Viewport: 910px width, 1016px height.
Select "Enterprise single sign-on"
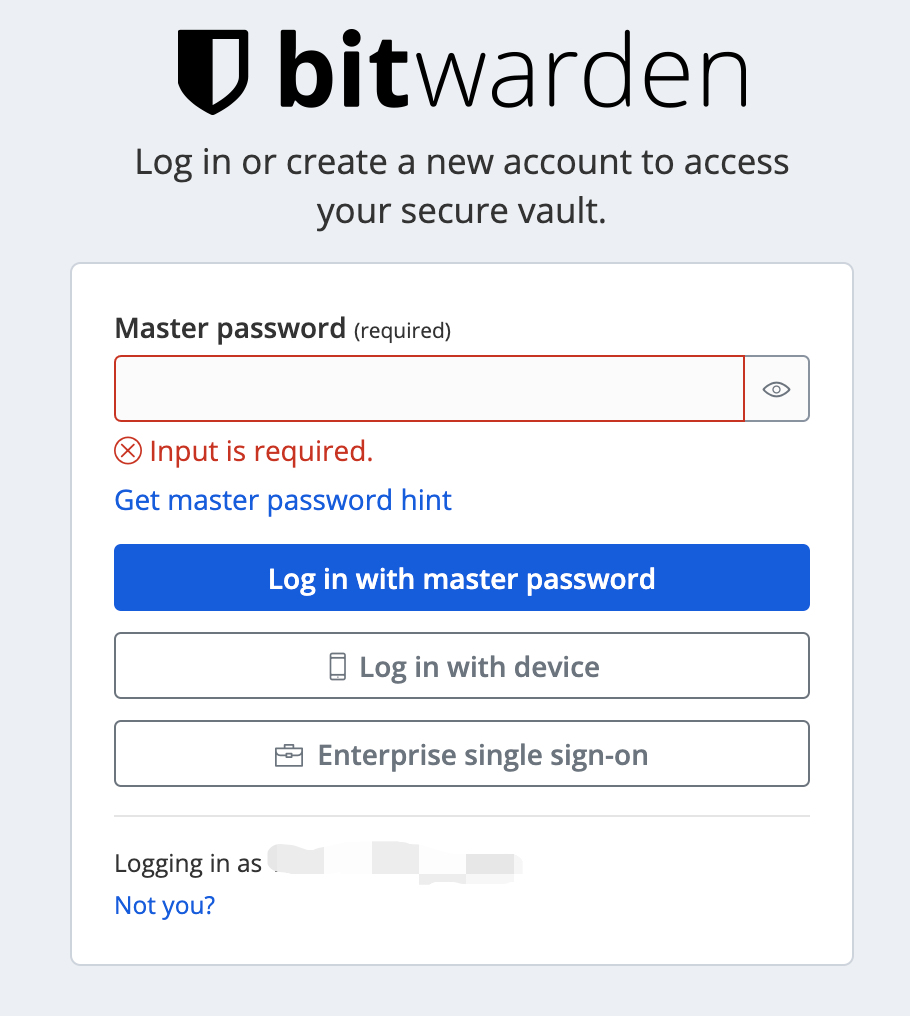point(462,754)
